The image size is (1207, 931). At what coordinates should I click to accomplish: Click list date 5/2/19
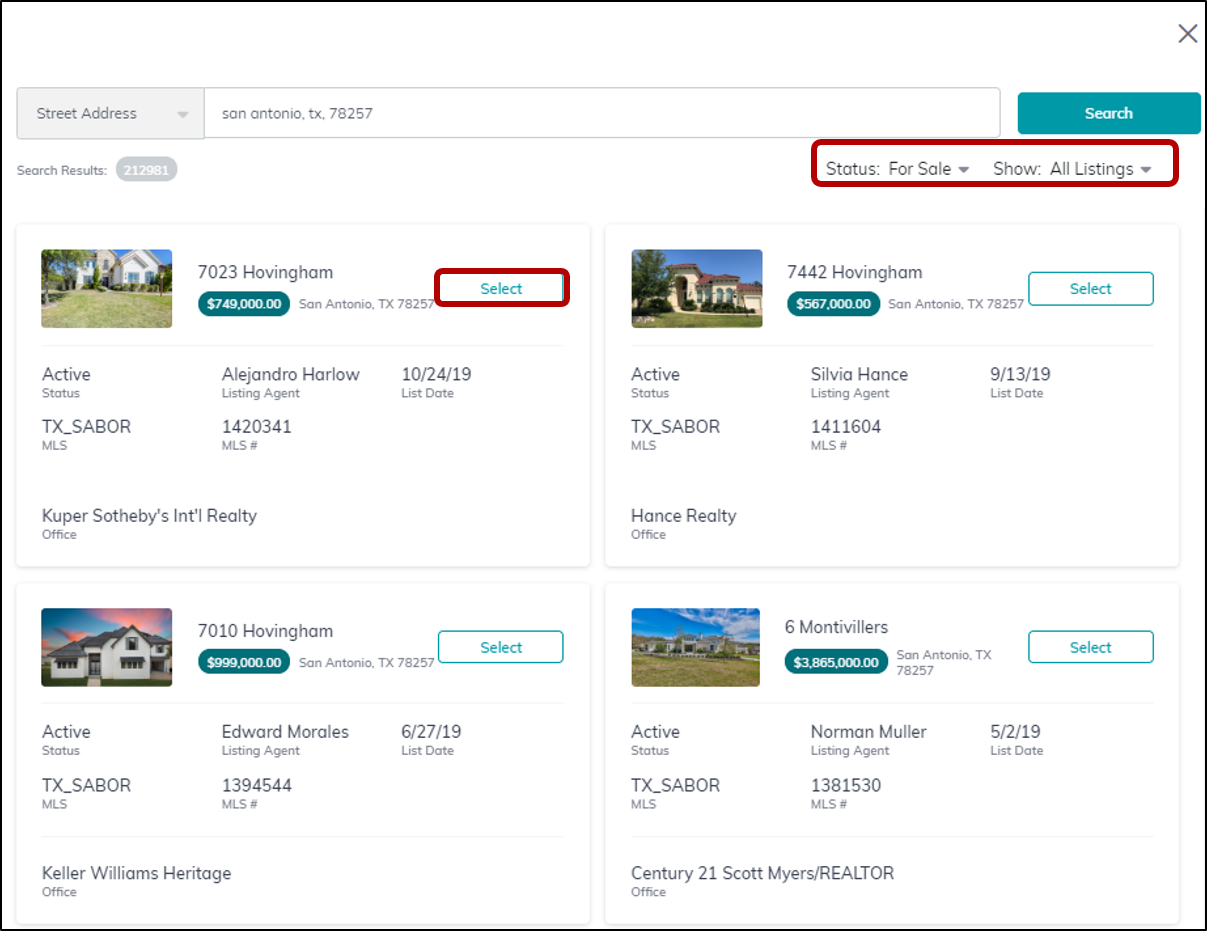point(1015,732)
